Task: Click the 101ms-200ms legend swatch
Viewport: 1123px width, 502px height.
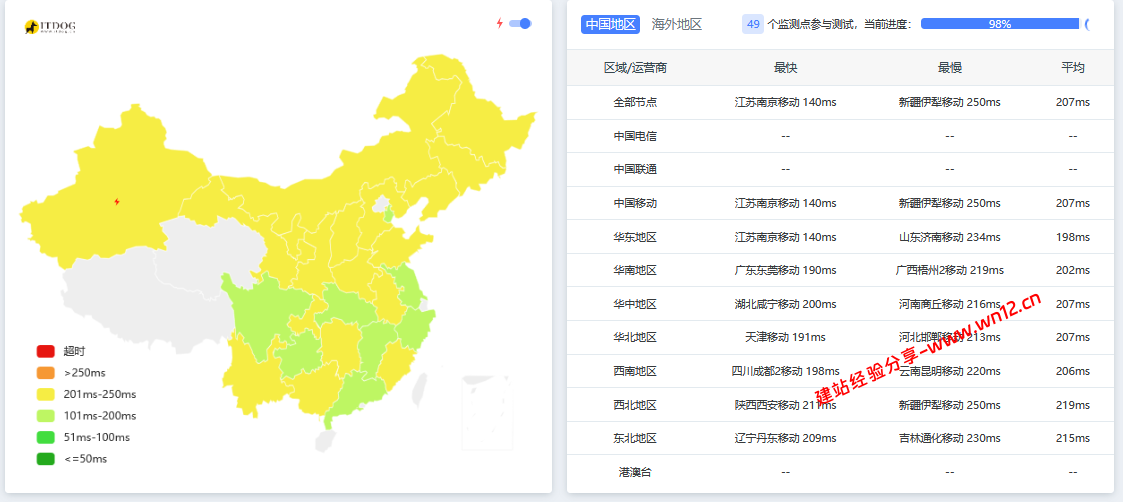Action: tap(46, 416)
